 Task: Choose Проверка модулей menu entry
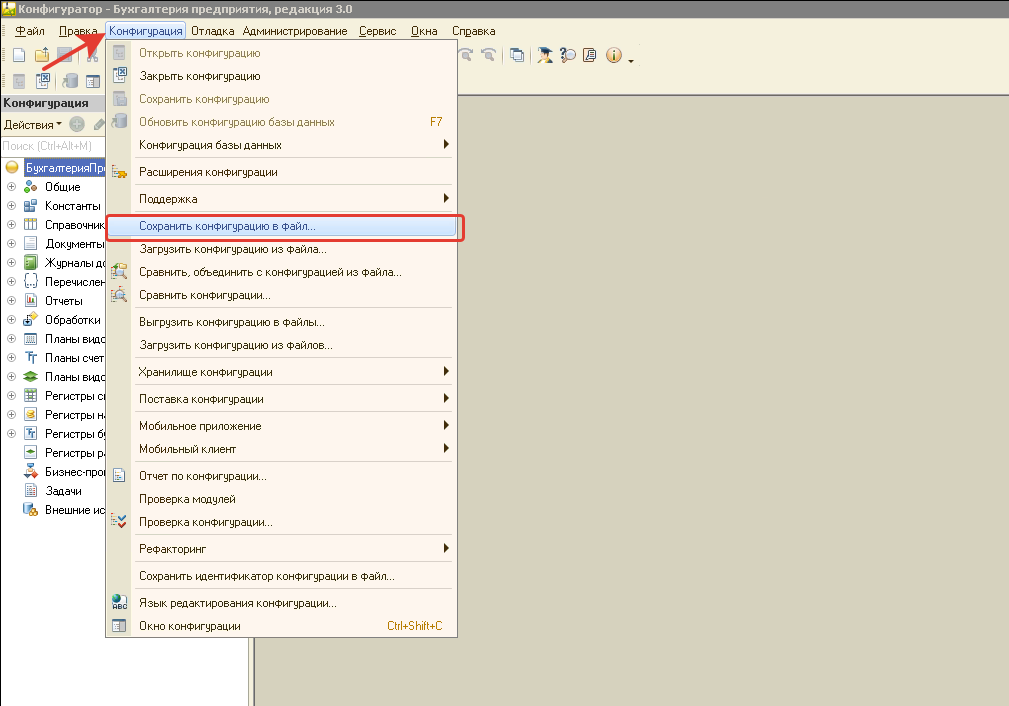point(281,499)
